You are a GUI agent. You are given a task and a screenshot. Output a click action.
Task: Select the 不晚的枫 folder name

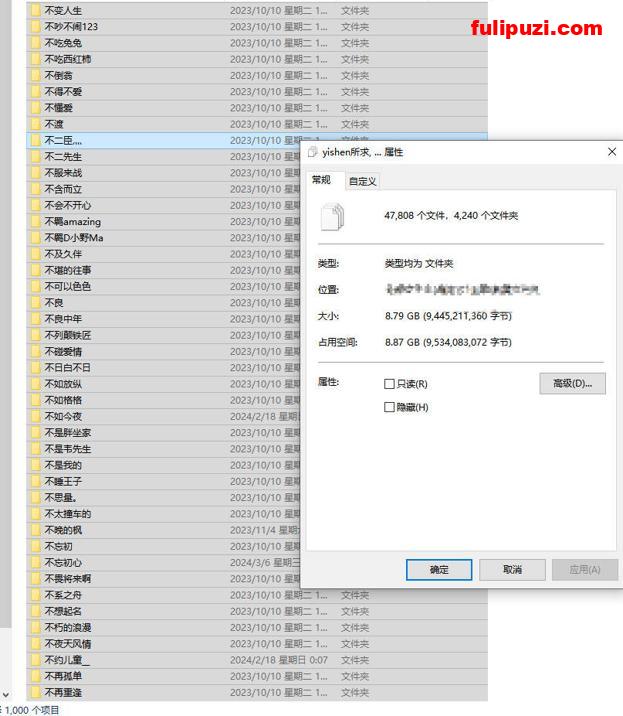63,530
